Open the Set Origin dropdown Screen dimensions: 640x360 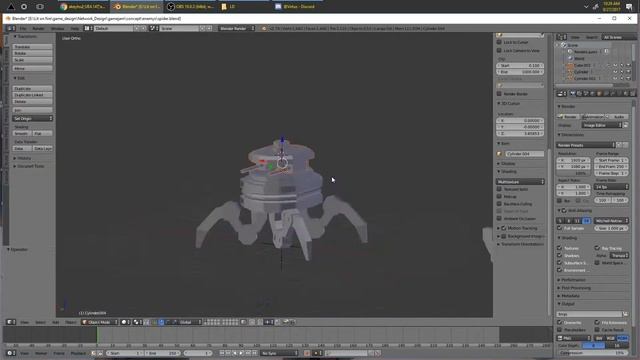coord(33,118)
